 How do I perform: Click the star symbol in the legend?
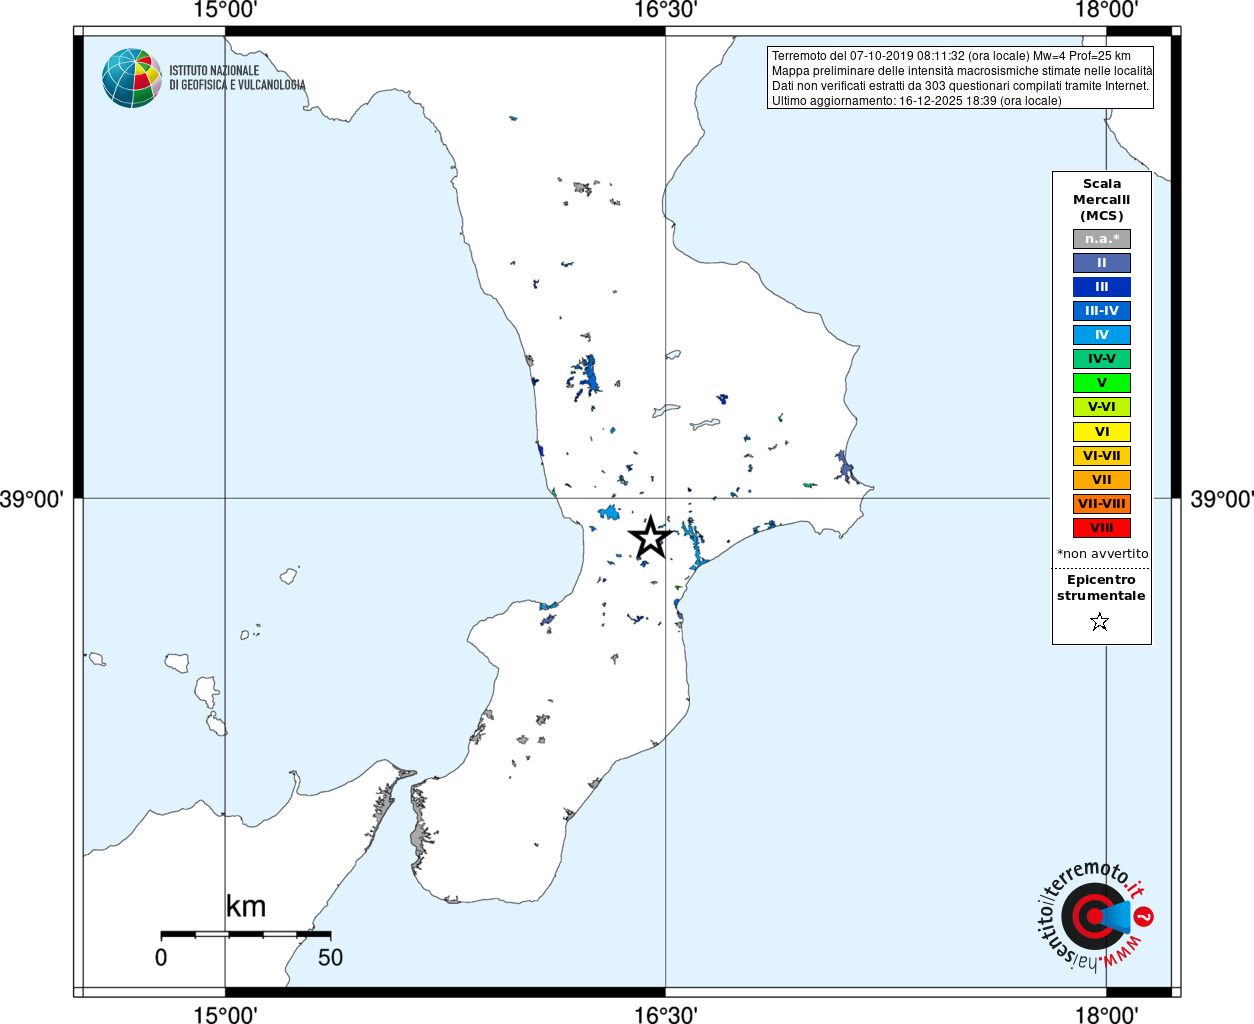coord(1100,622)
